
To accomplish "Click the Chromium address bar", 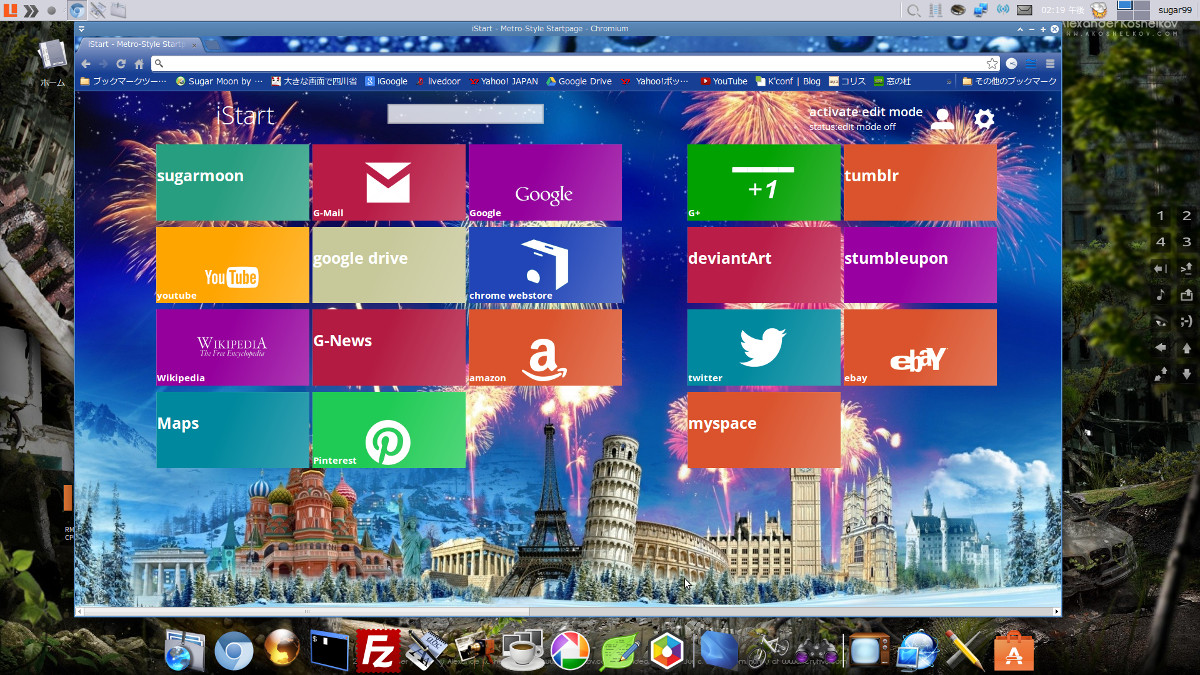I will 575,63.
